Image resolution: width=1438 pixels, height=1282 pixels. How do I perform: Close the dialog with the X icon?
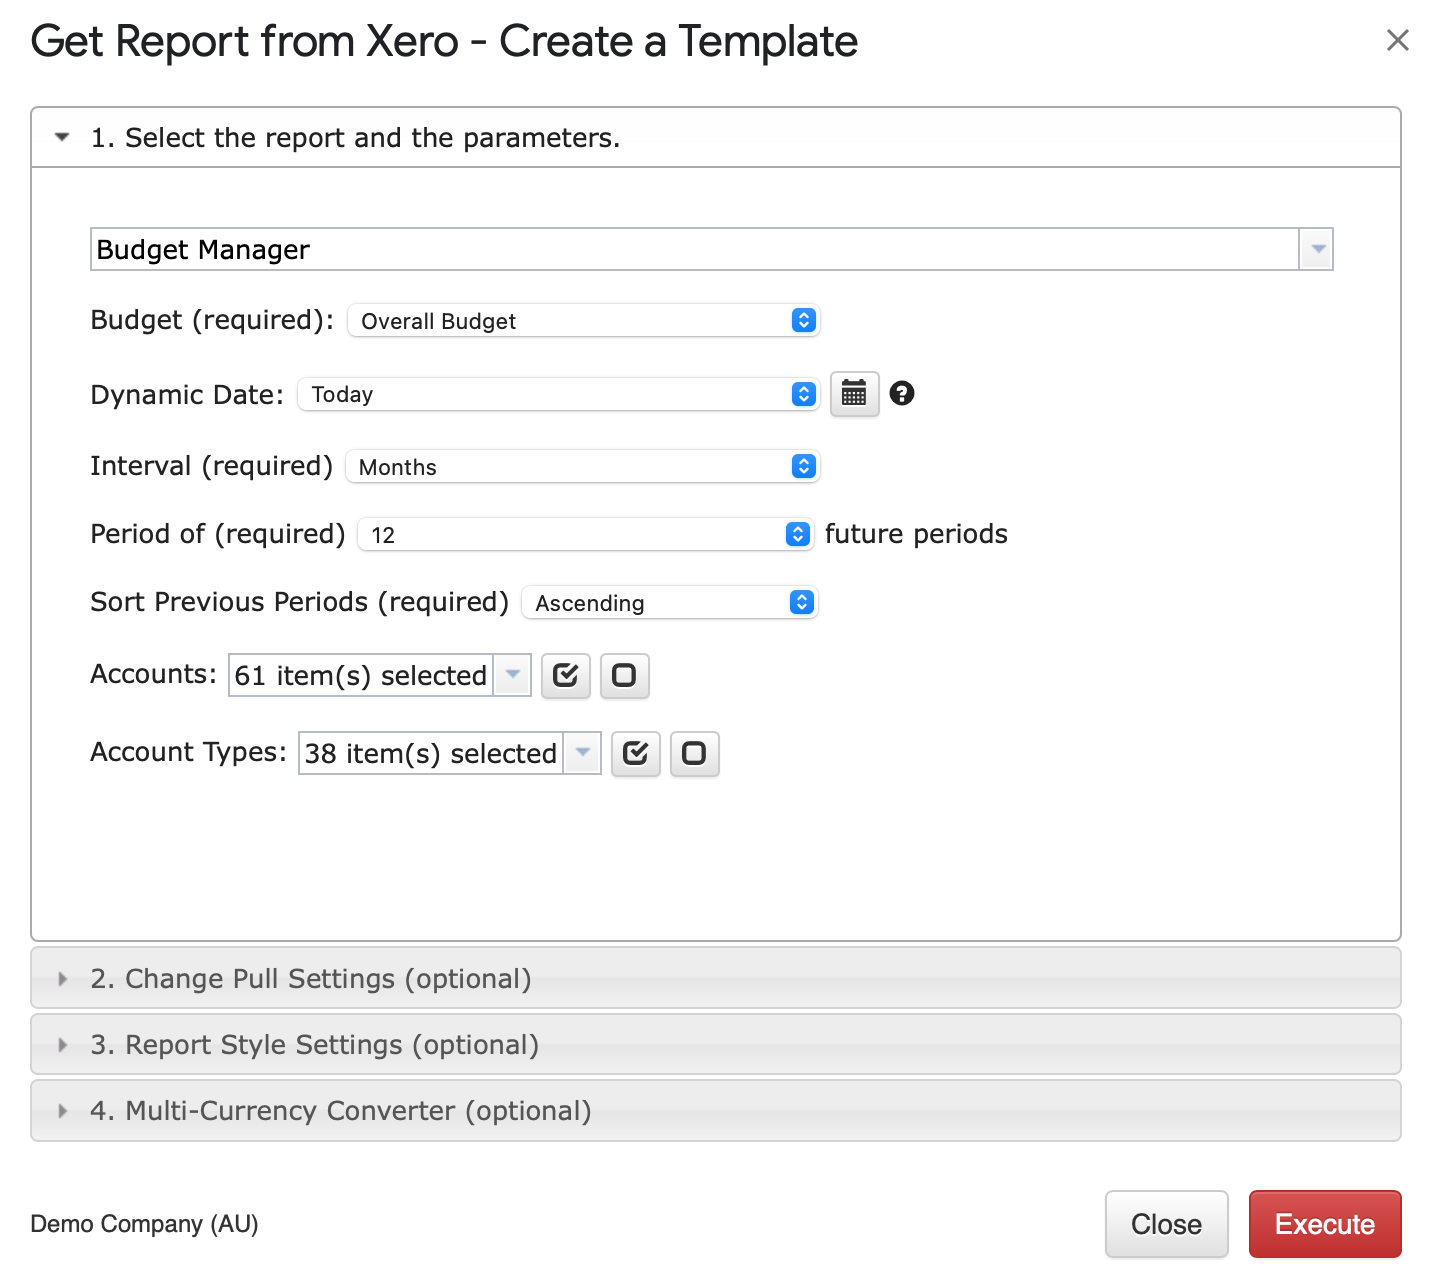1397,40
